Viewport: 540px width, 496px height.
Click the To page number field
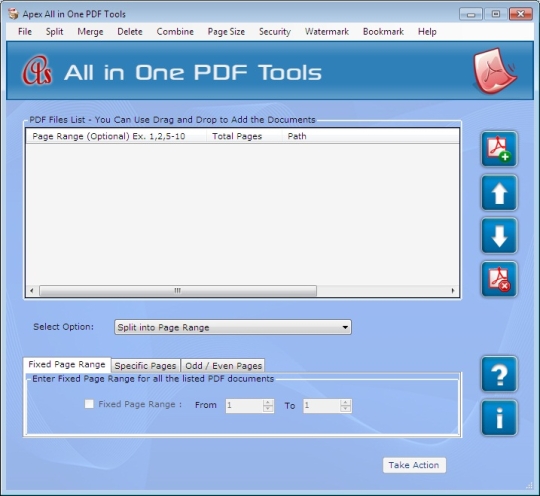[322, 406]
